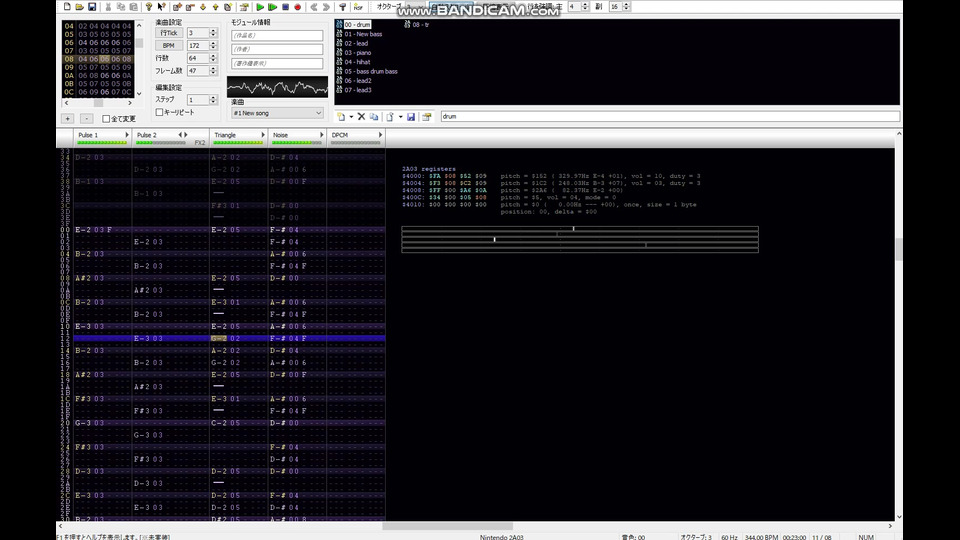The height and width of the screenshot is (540, 960).
Task: Stop playback with the blue square
Action: point(285,7)
